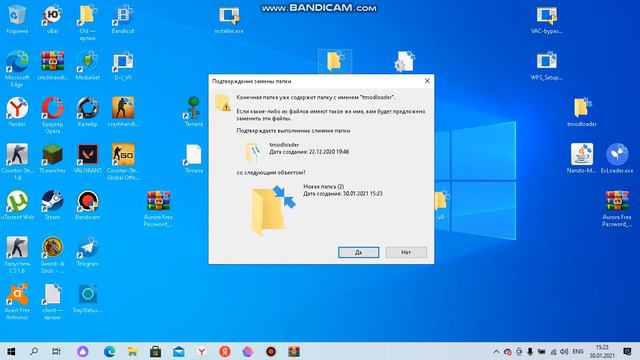Open File Explorer from the taskbar
Screen dimensions: 640x360
(x=132, y=351)
